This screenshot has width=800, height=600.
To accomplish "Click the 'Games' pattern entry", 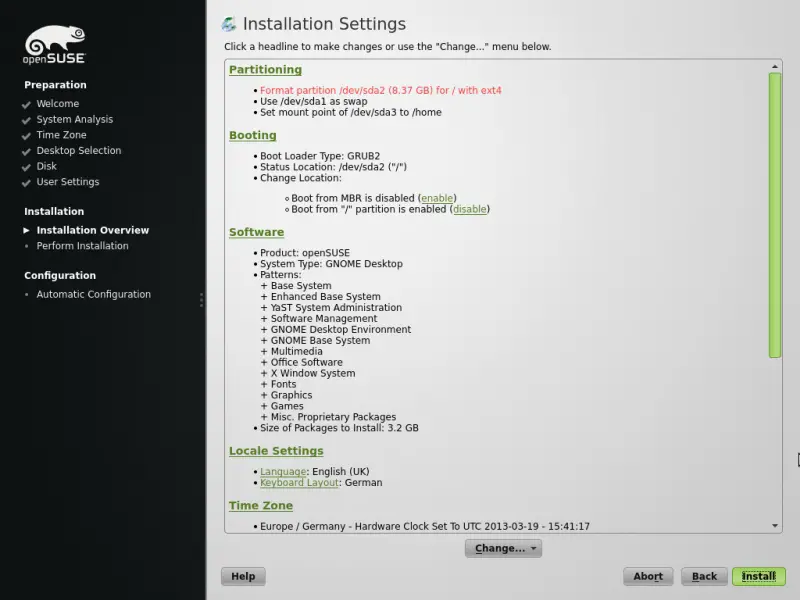I will [287, 406].
